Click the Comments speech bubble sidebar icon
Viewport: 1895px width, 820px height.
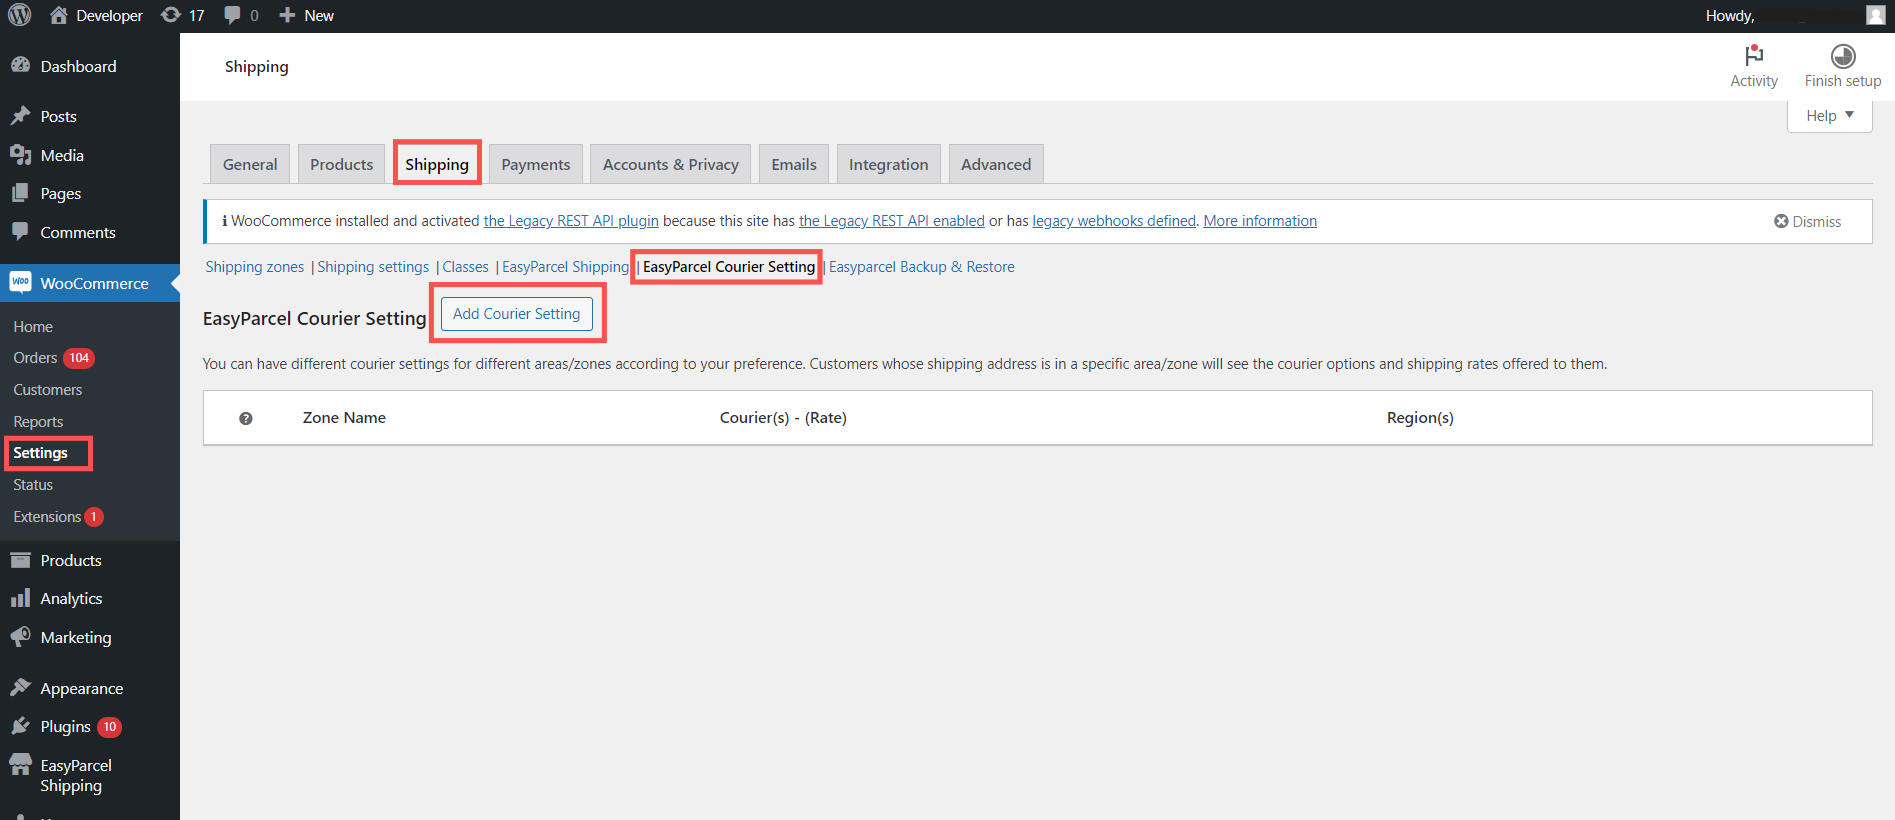click(20, 231)
